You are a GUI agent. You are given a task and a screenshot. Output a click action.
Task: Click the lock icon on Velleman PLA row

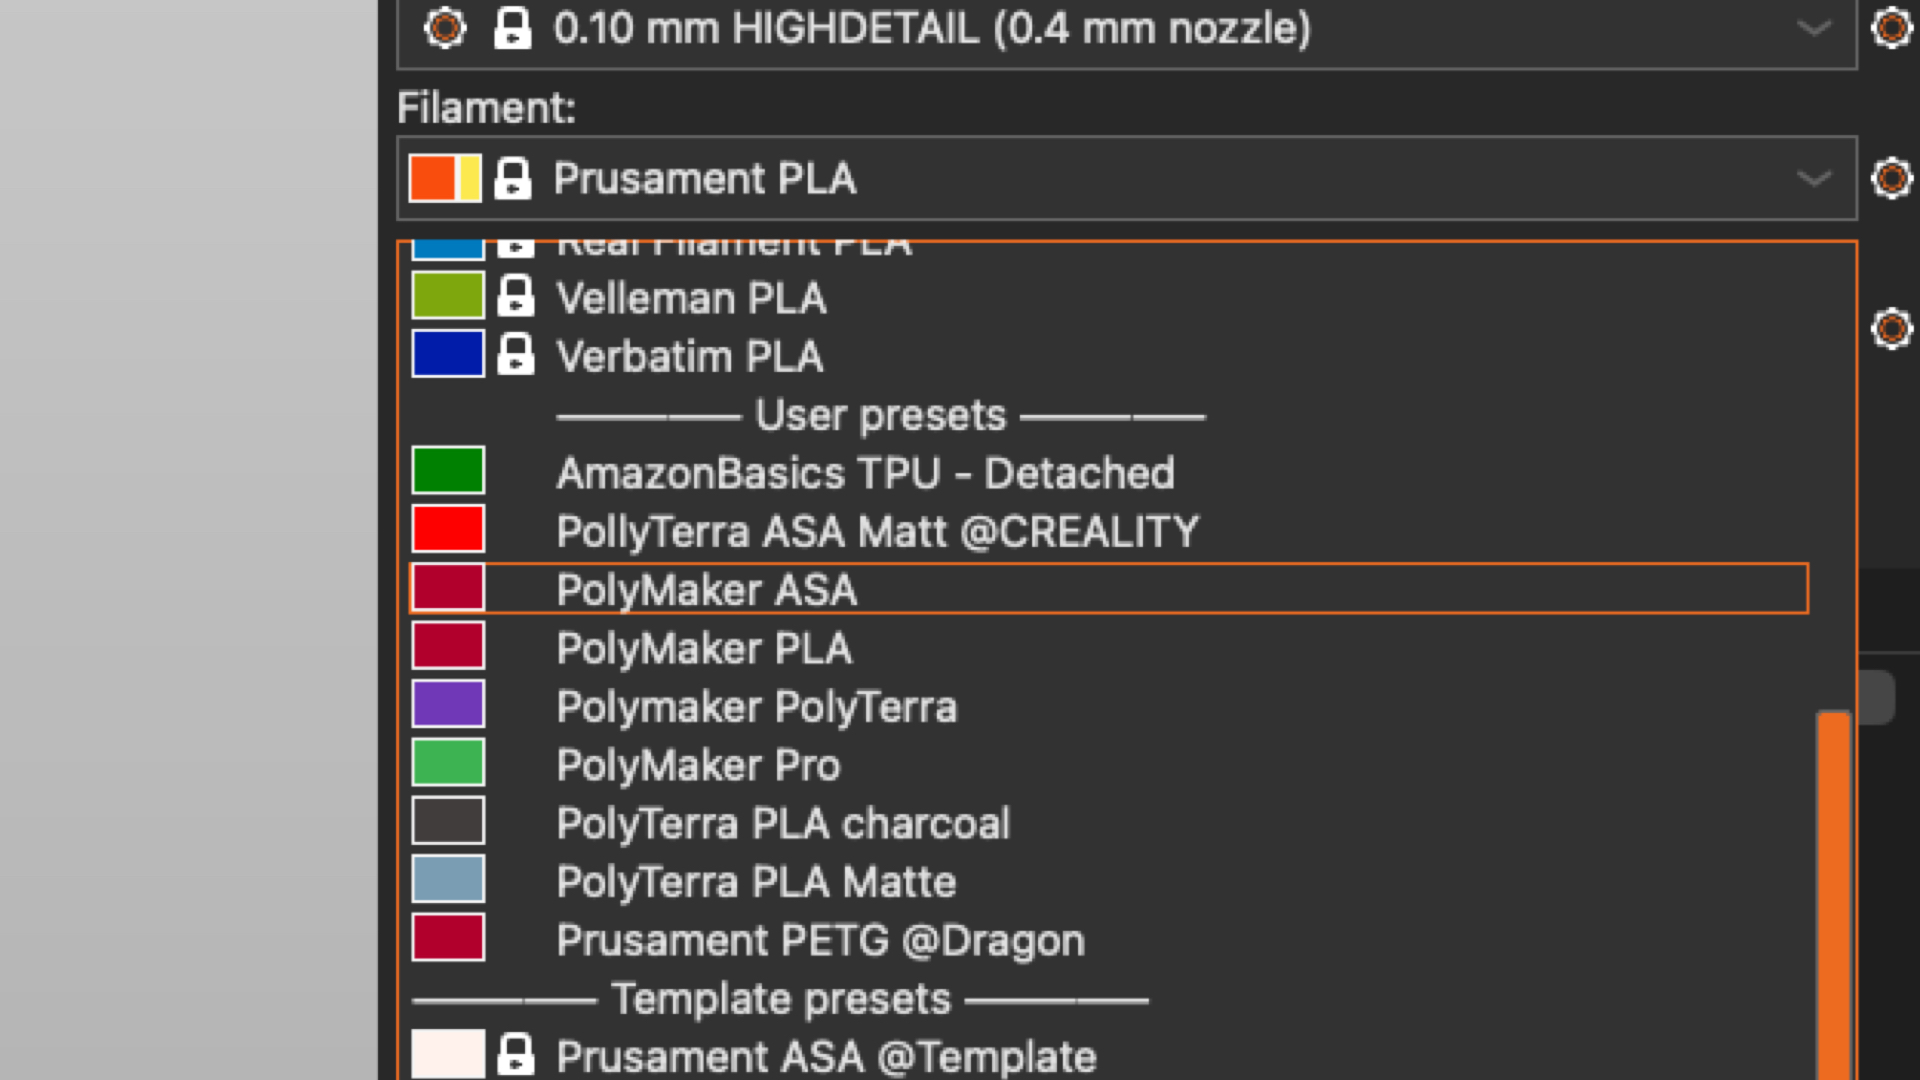(x=516, y=297)
